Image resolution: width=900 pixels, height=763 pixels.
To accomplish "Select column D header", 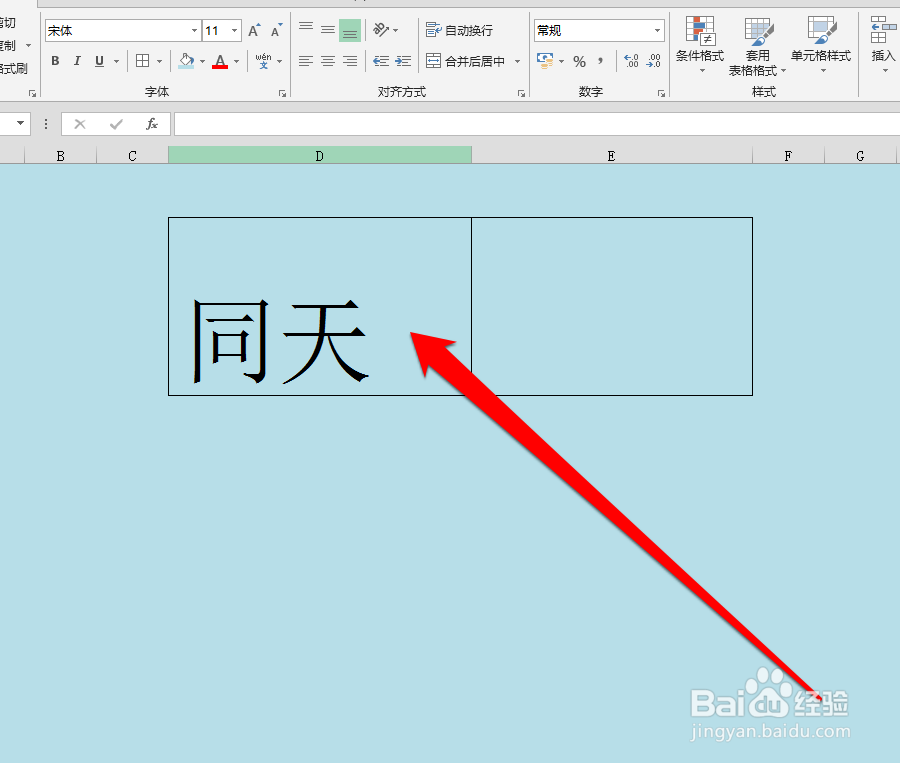I will point(319,154).
